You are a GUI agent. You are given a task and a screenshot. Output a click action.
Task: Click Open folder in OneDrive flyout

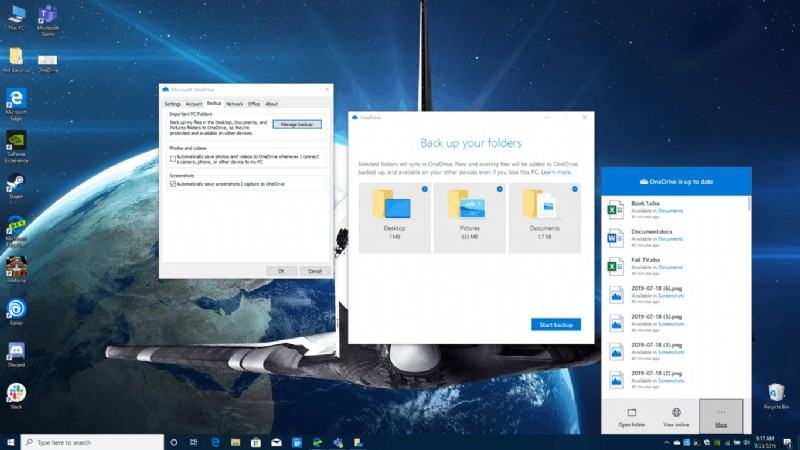[632, 417]
